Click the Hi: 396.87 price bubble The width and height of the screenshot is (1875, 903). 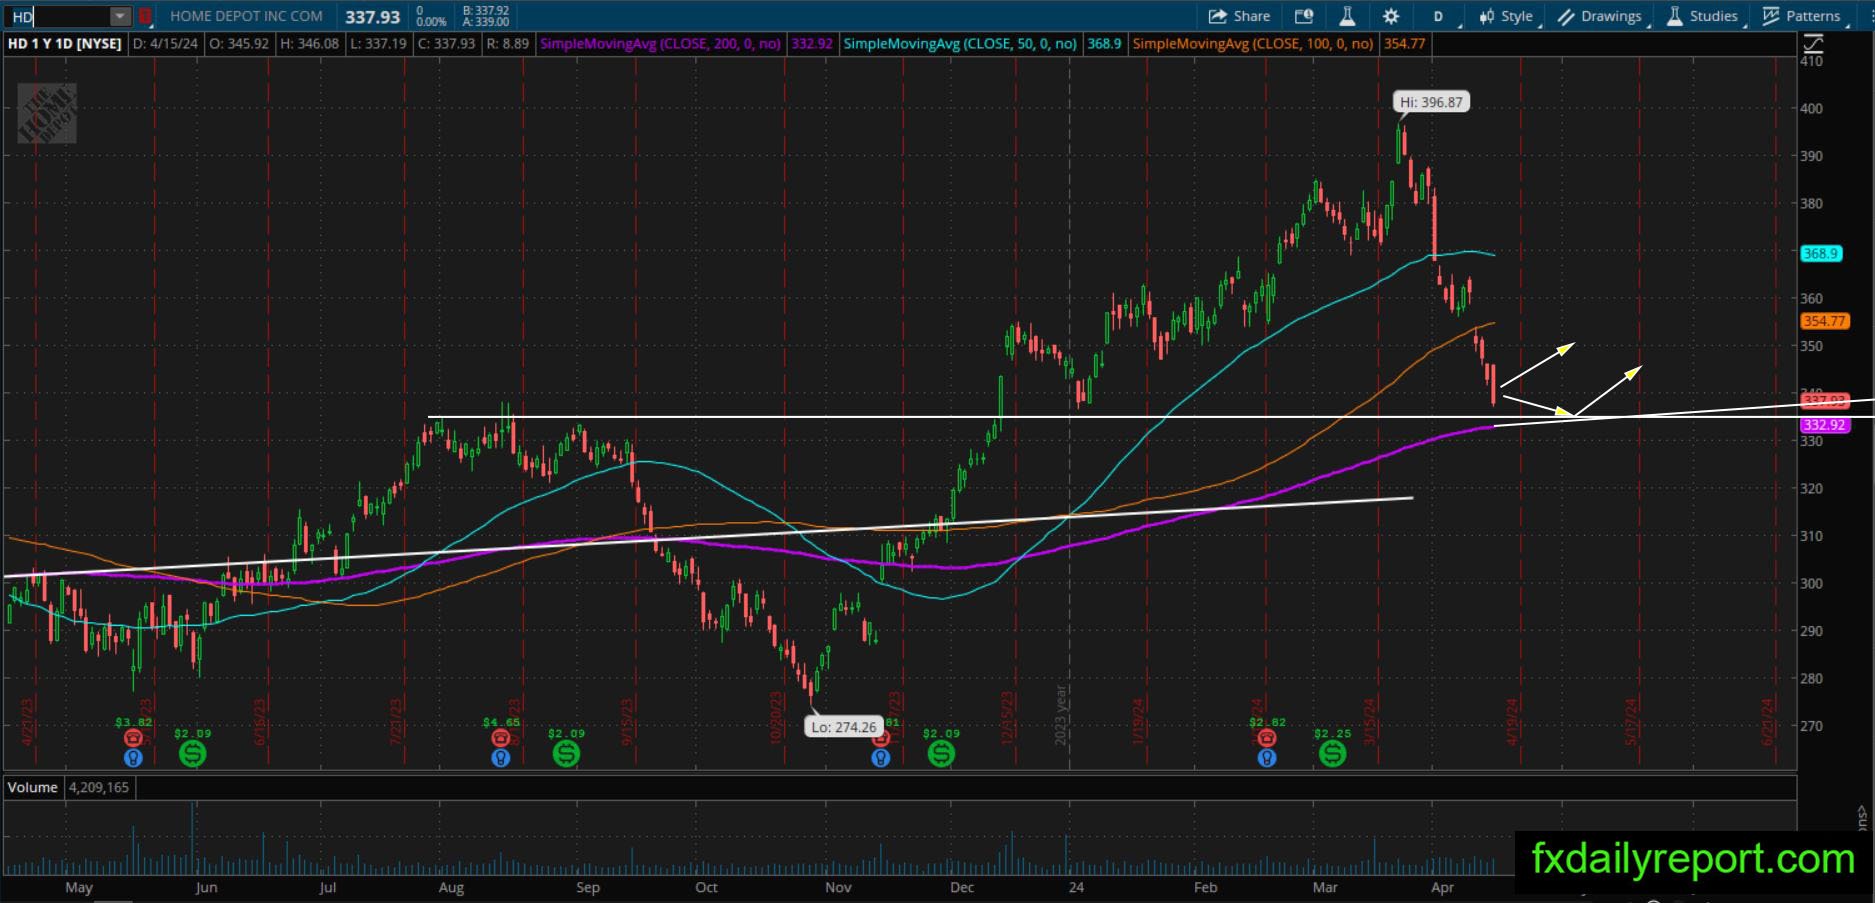(x=1431, y=102)
